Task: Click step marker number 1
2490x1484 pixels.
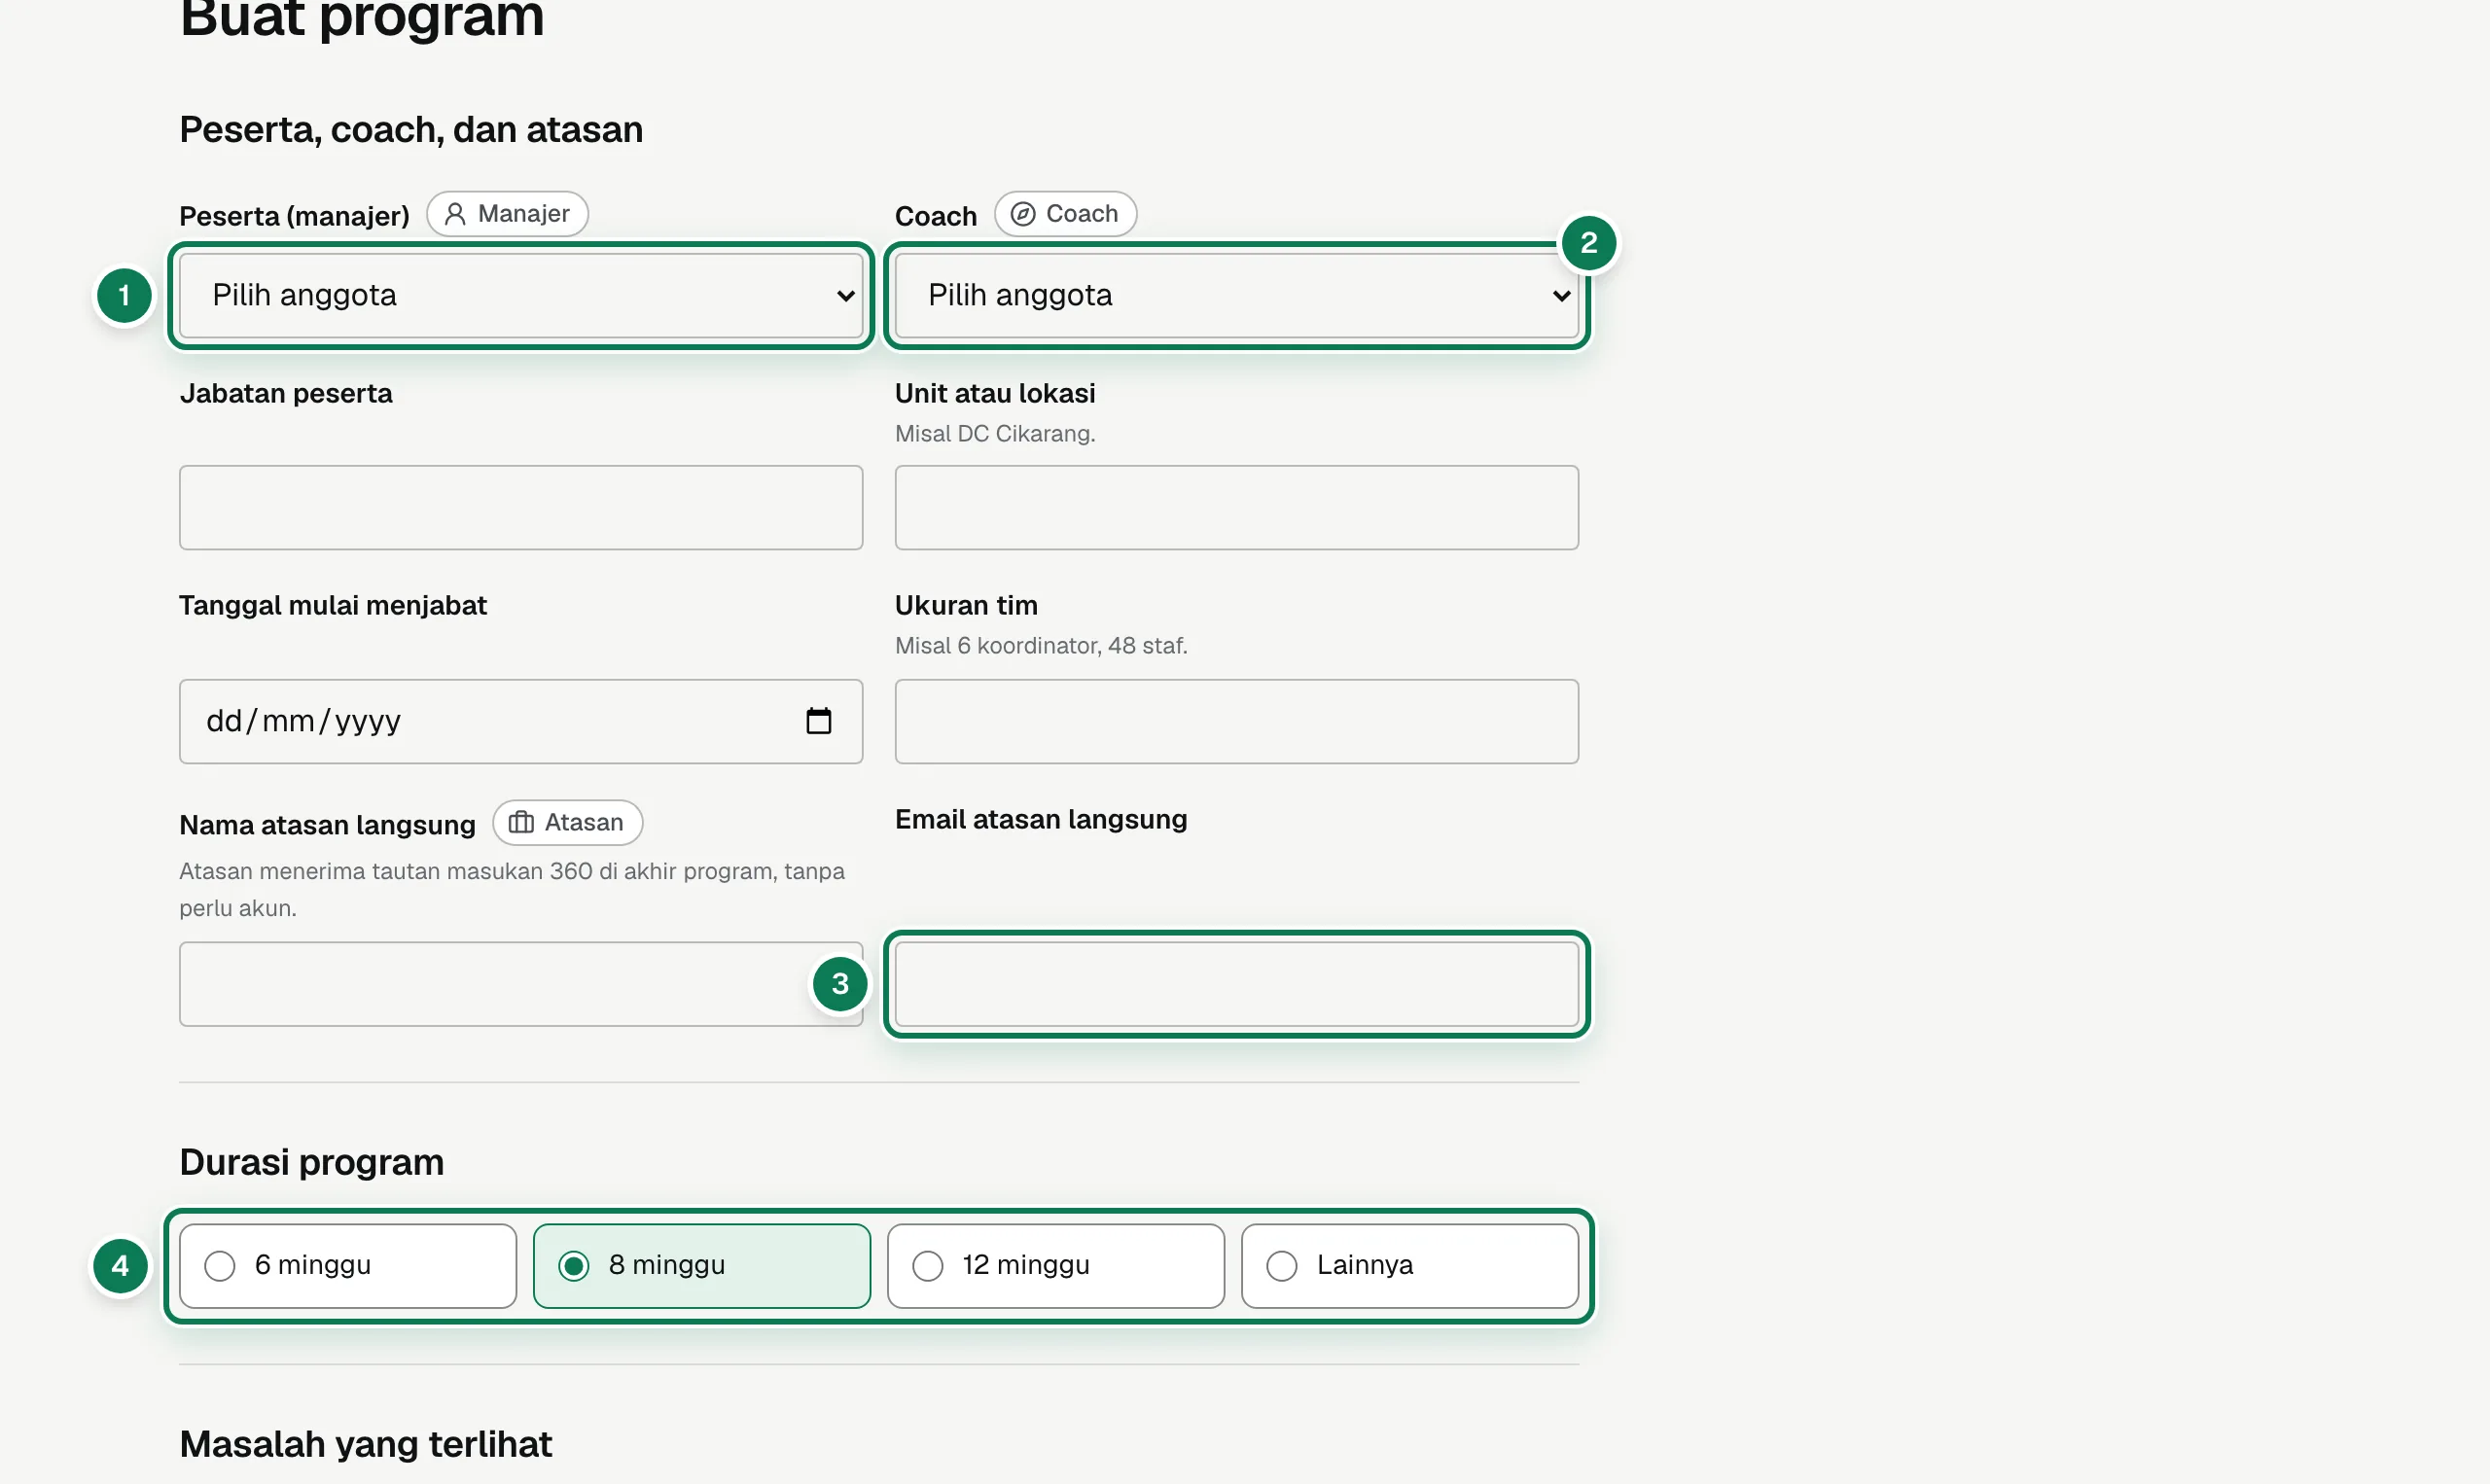Action: click(x=124, y=296)
